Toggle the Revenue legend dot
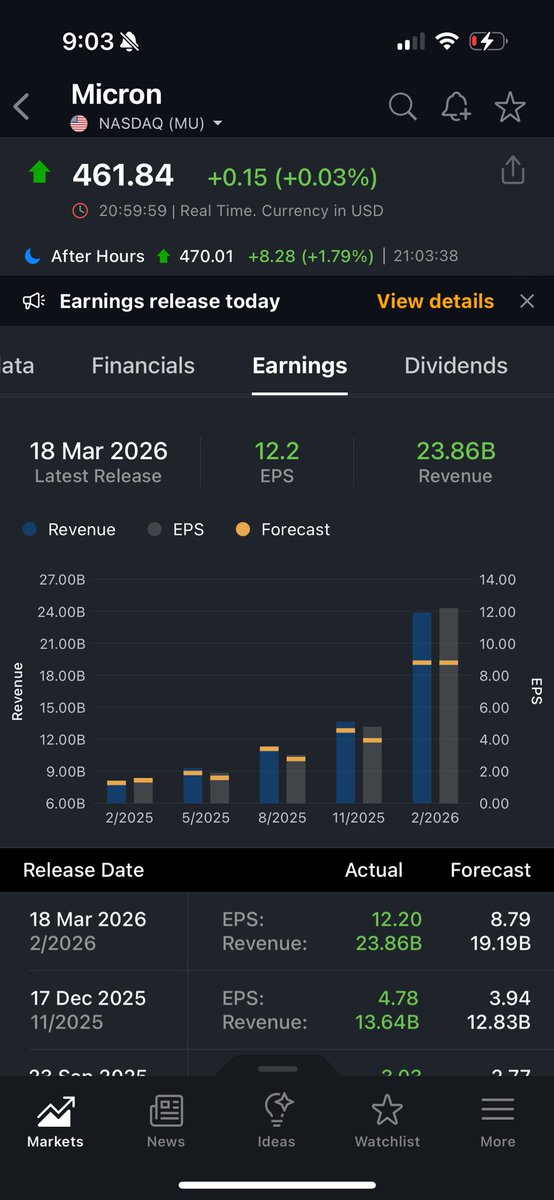This screenshot has height=1200, width=554. (x=30, y=530)
